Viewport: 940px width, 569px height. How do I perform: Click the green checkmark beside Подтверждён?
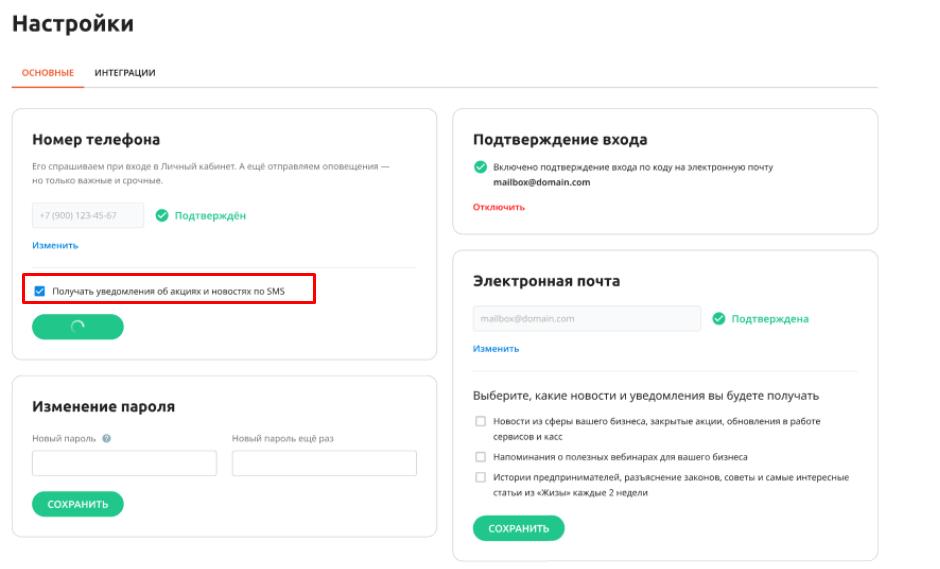coord(162,215)
